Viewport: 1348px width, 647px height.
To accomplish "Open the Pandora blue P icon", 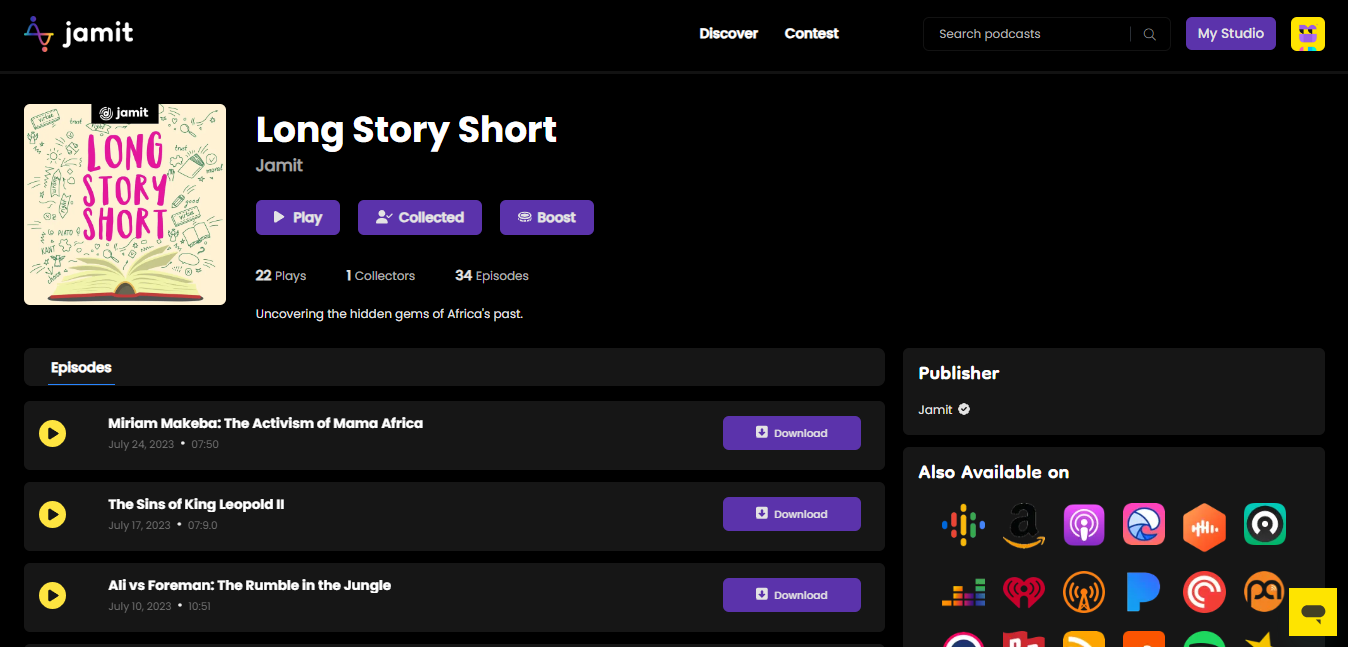I will pos(1143,592).
